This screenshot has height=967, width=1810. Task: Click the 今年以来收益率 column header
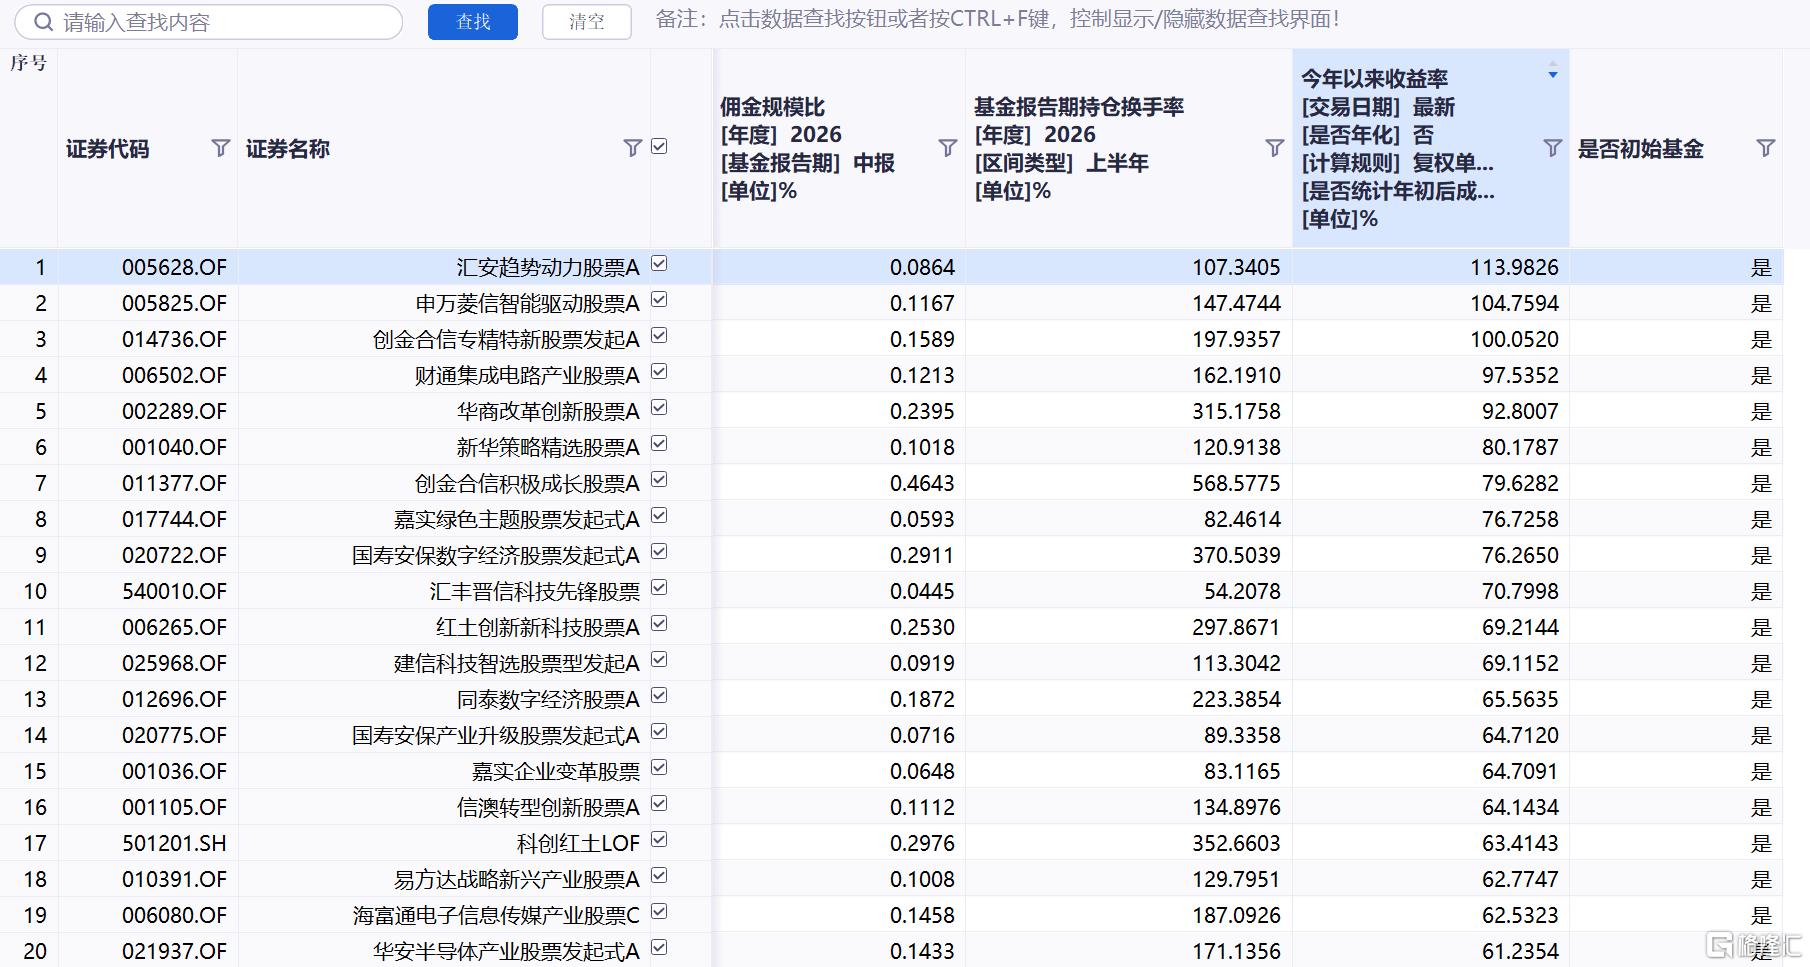click(1431, 148)
